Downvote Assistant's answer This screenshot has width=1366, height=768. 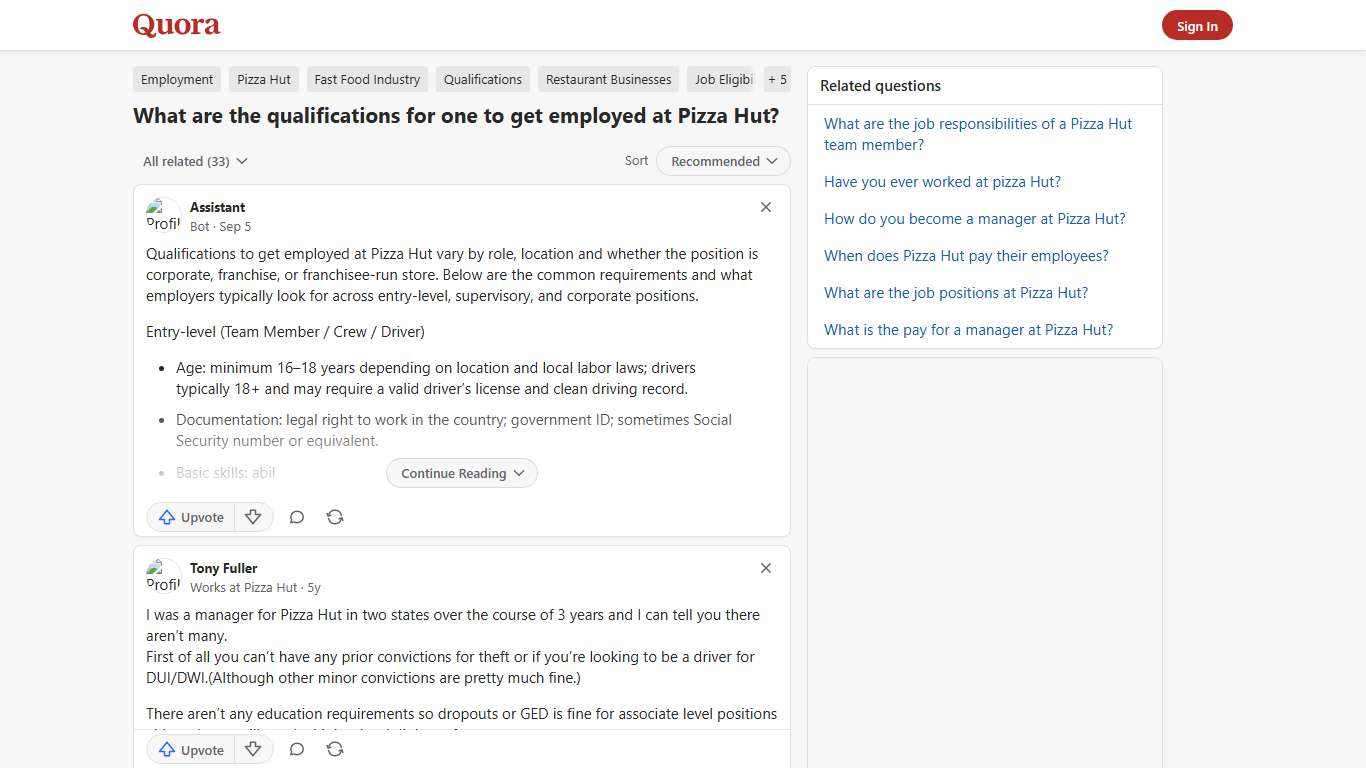tap(253, 517)
